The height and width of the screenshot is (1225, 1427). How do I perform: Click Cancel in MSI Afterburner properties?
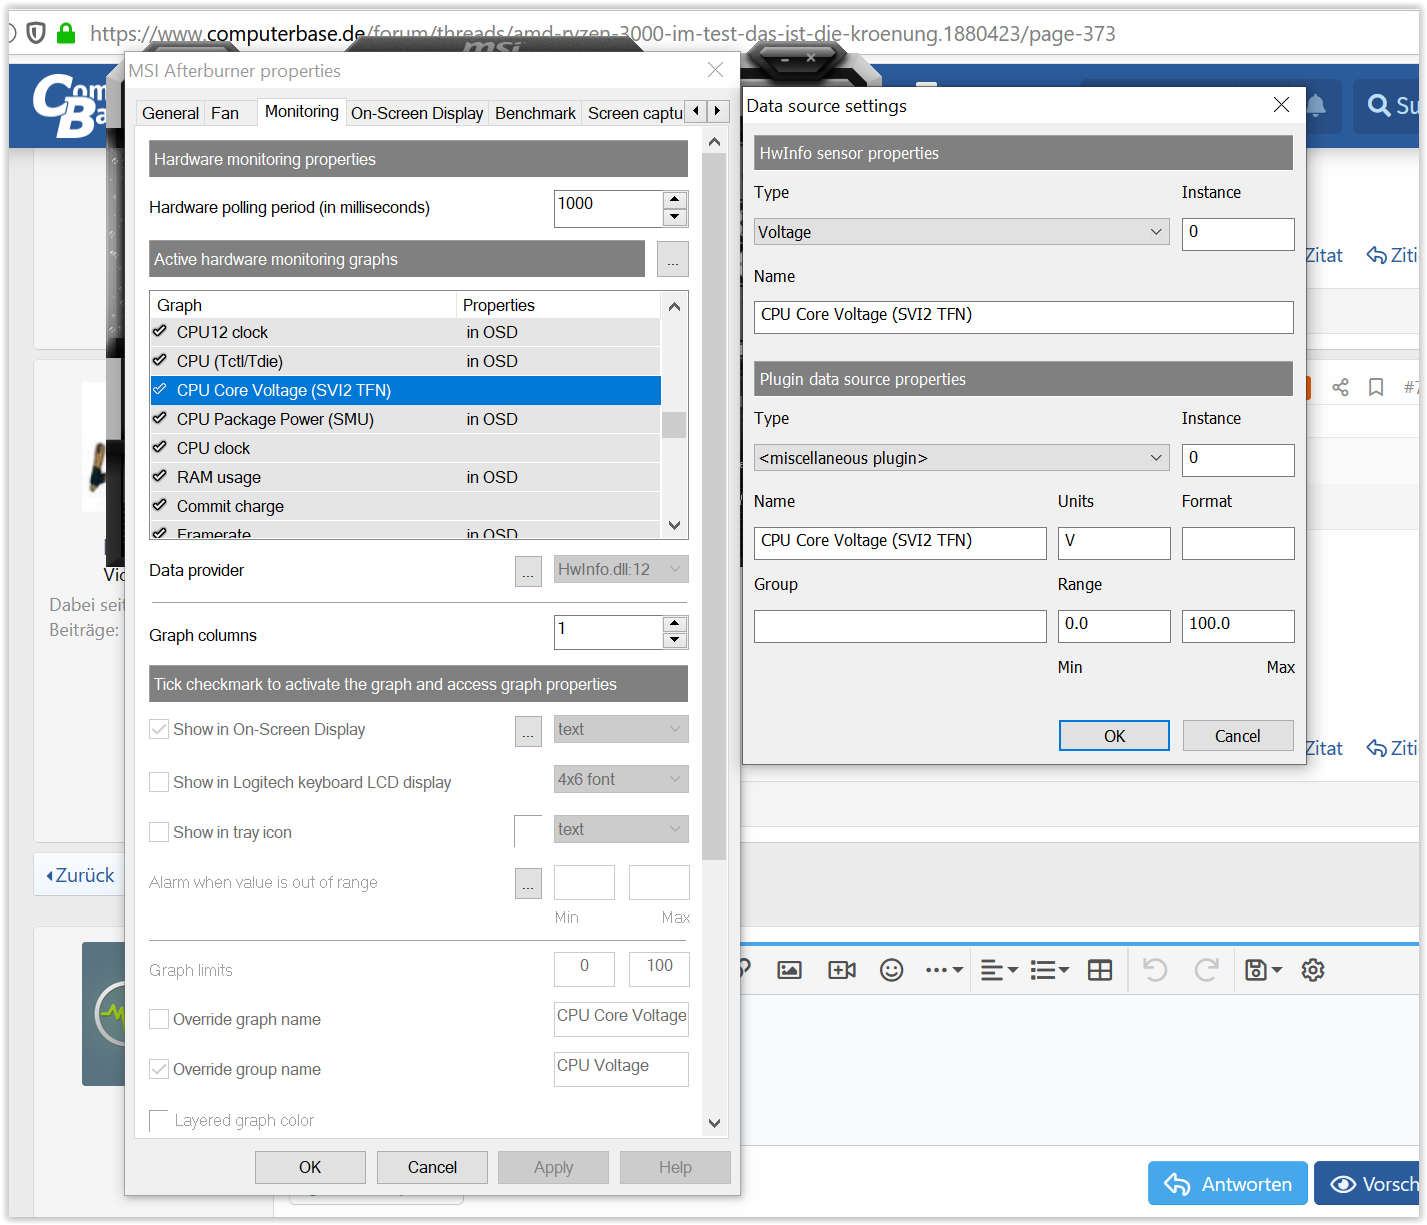pos(432,1167)
